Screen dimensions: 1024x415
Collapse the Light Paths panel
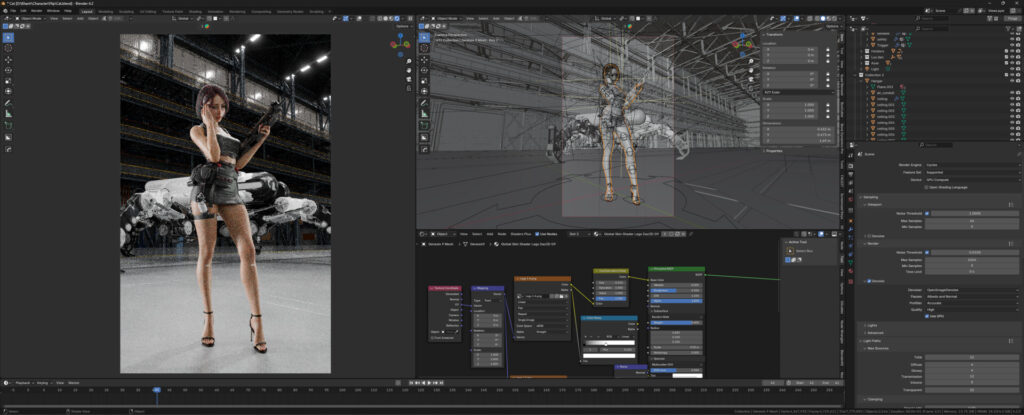tap(872, 340)
